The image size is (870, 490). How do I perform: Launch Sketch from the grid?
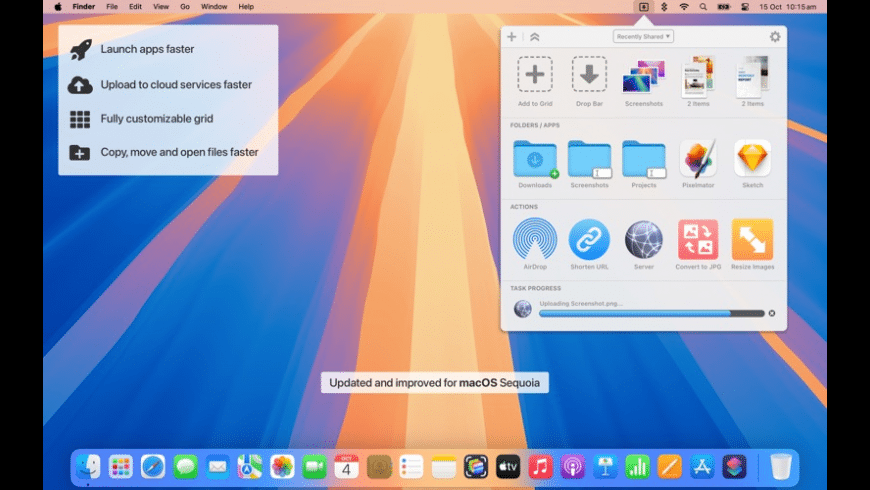[752, 158]
